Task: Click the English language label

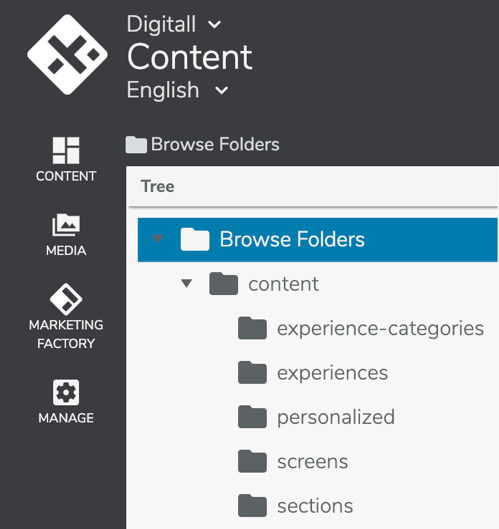Action: [x=163, y=90]
